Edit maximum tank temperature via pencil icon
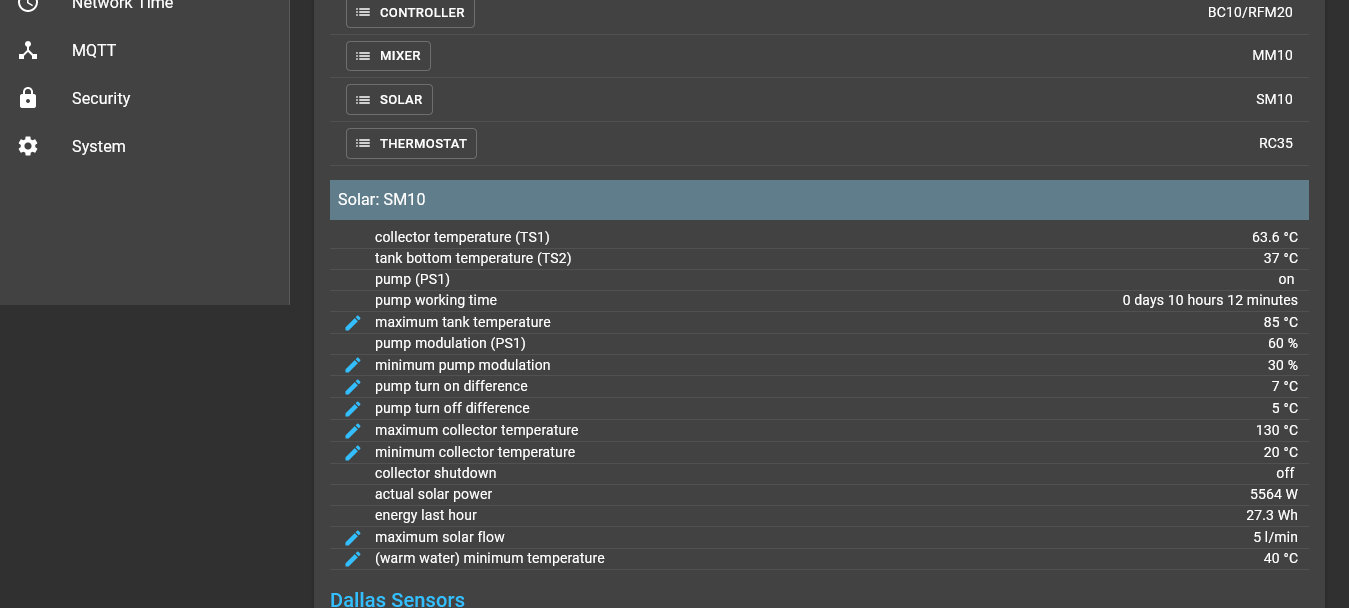The image size is (1349, 608). click(352, 322)
